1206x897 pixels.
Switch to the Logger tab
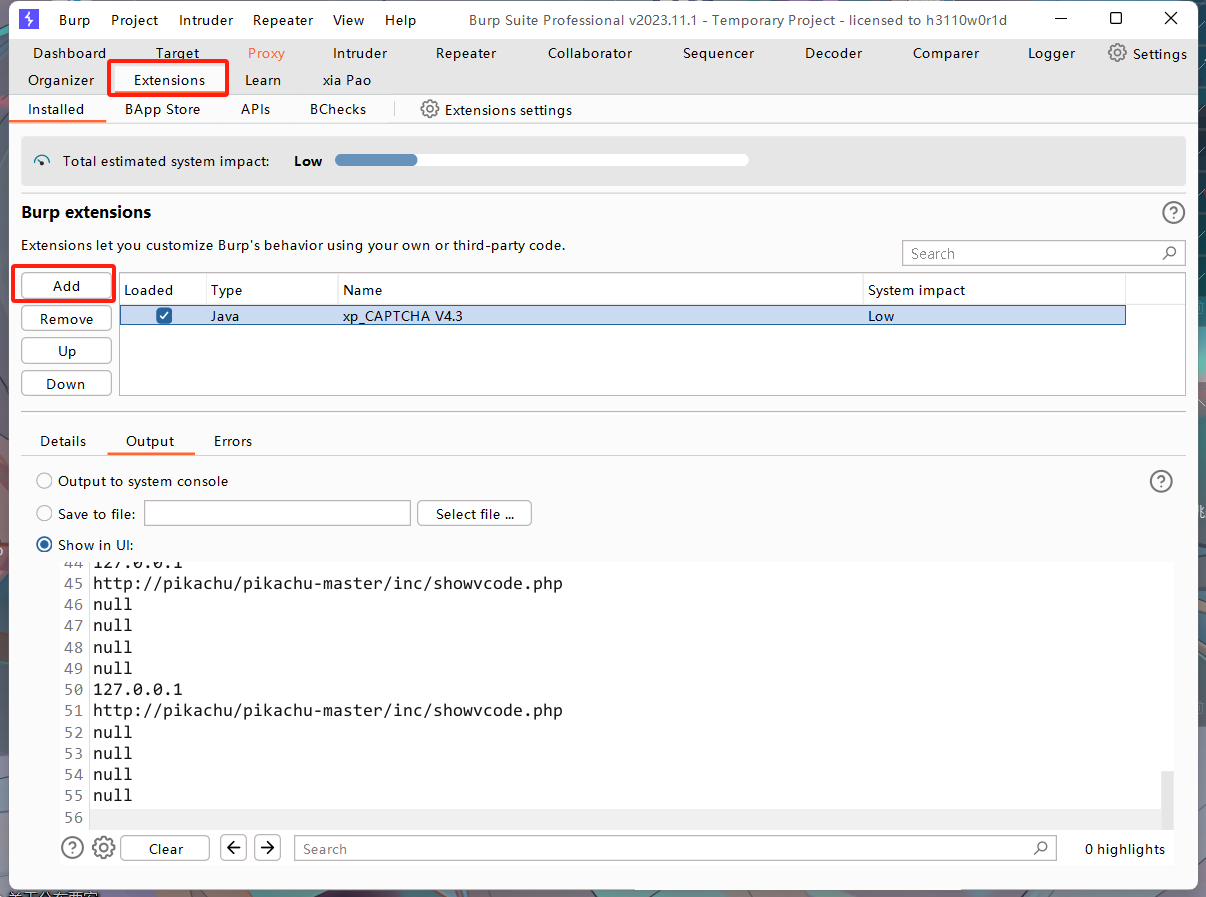tap(1052, 53)
